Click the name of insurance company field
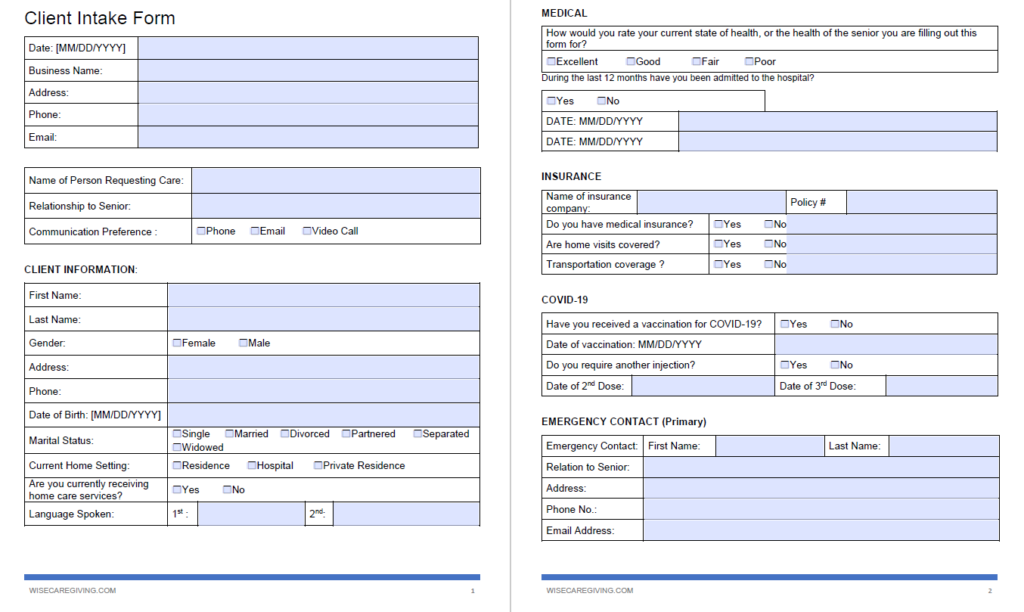The height and width of the screenshot is (612, 1024). (711, 202)
